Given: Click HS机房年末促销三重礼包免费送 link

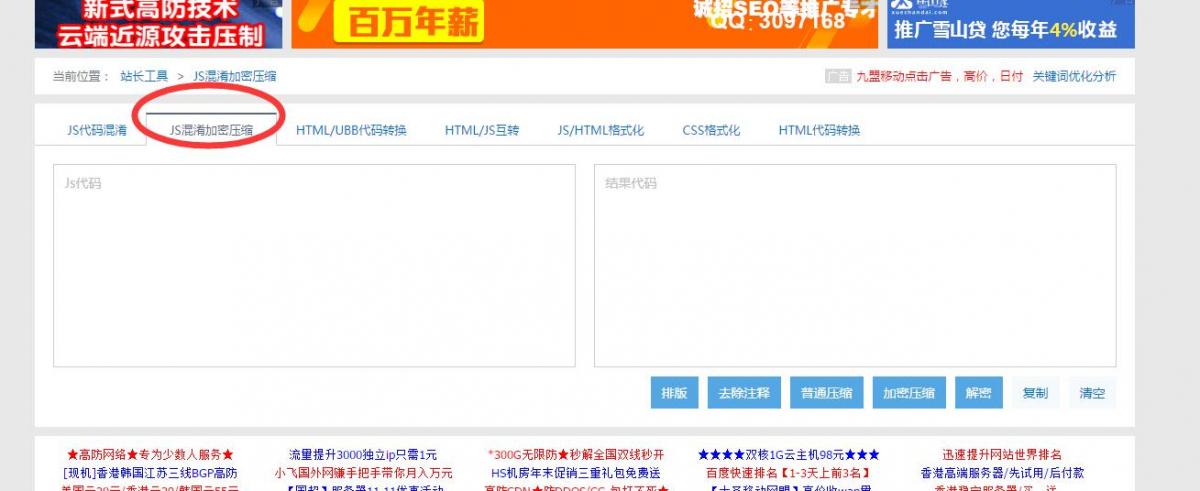Looking at the screenshot, I should [x=576, y=473].
